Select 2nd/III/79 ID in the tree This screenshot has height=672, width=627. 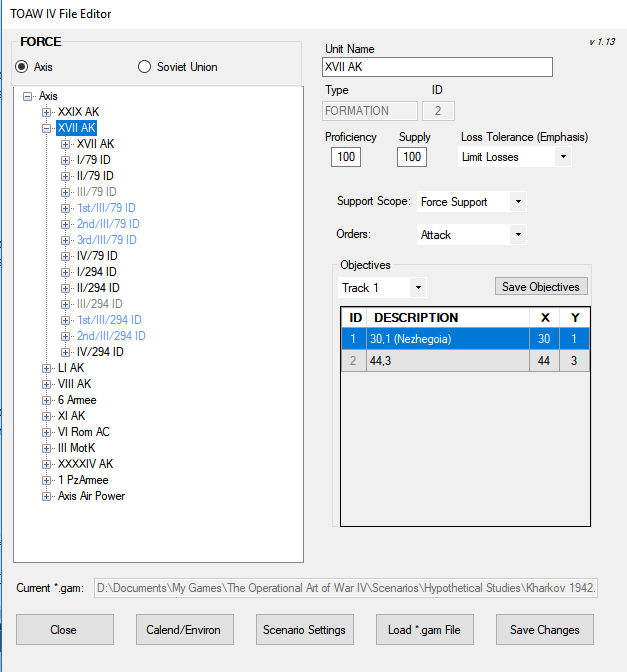tap(108, 224)
